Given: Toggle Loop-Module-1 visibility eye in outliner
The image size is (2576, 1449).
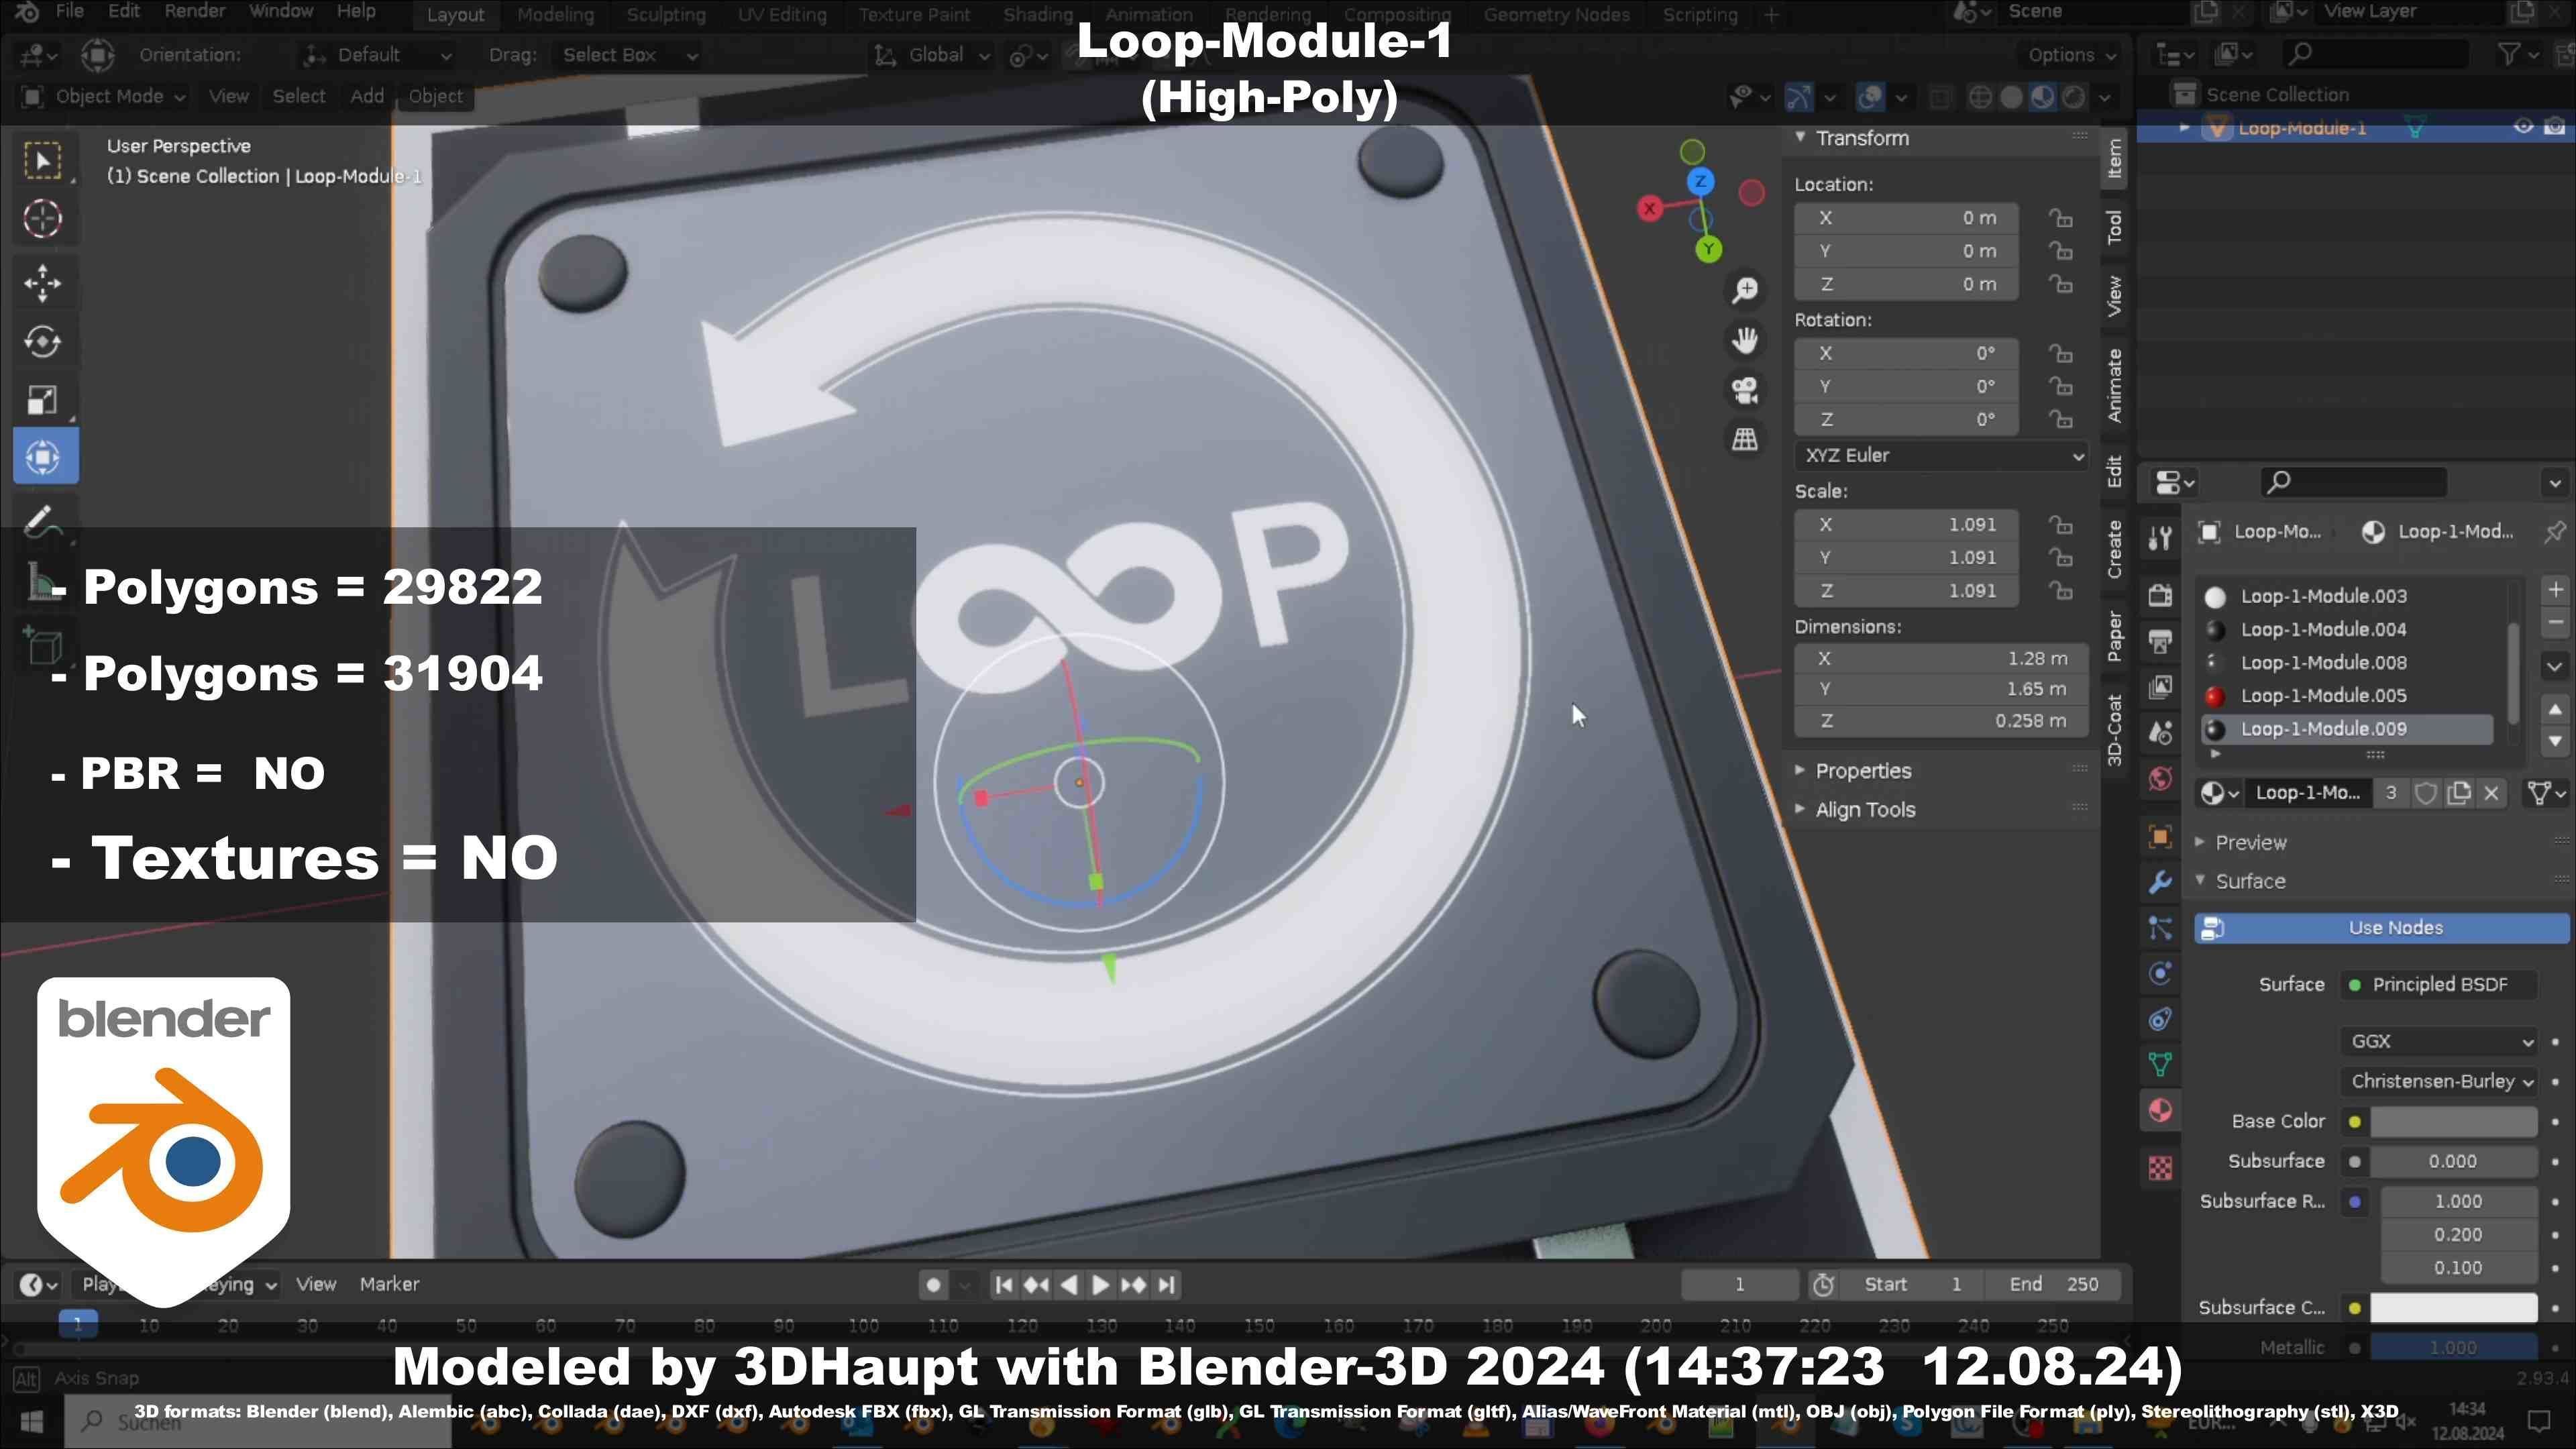Looking at the screenshot, I should pos(2523,127).
